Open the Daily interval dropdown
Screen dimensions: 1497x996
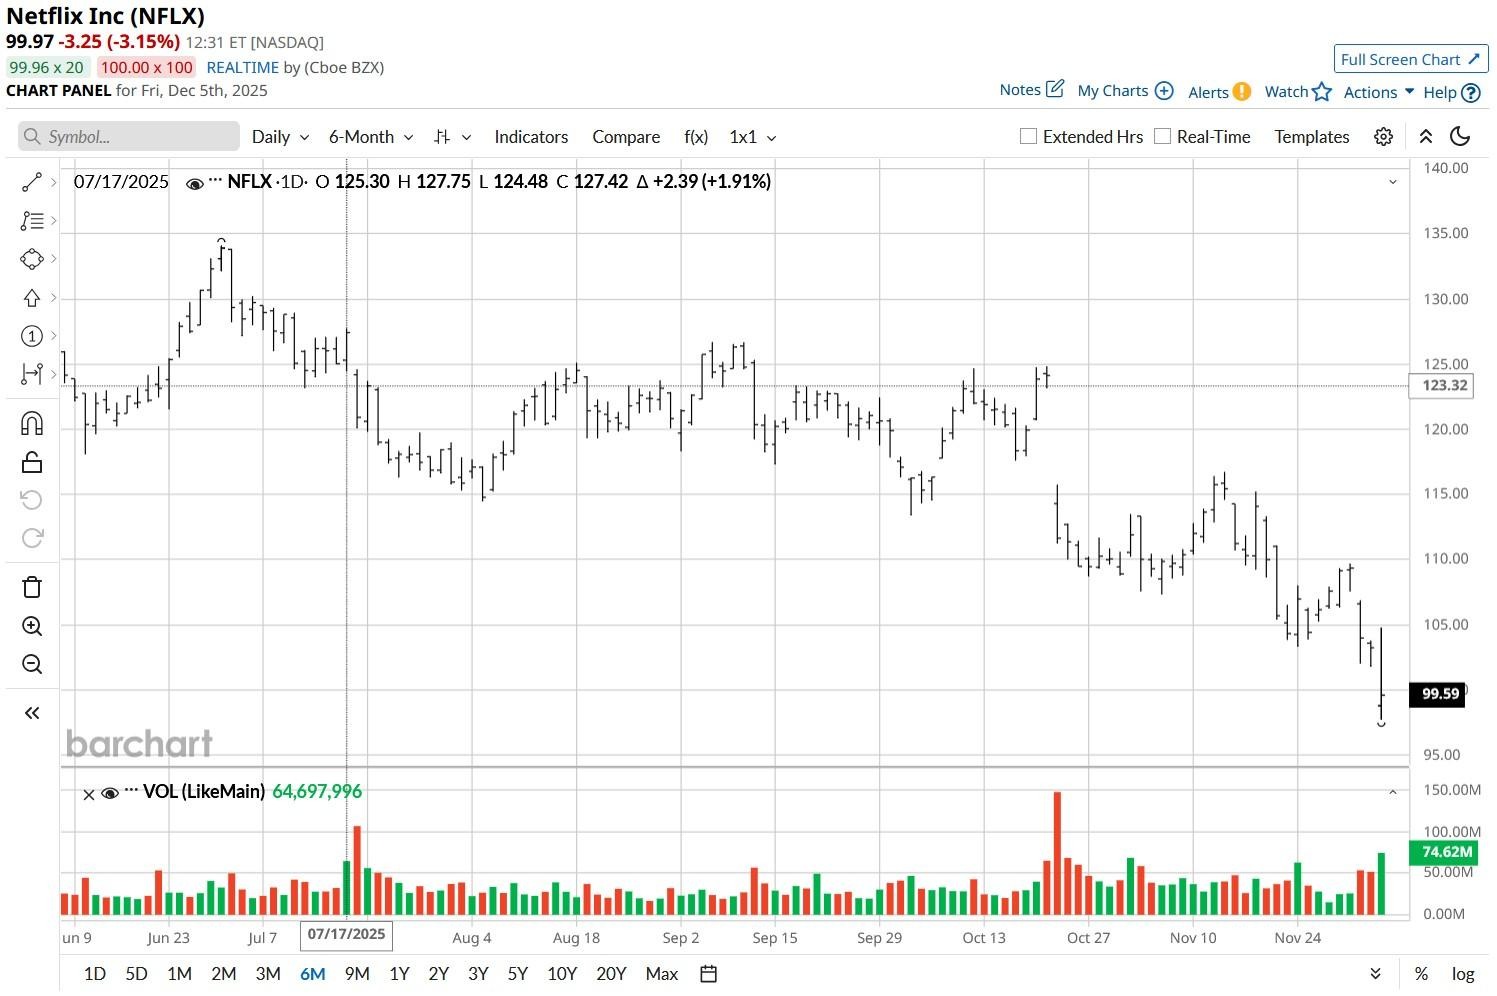tap(280, 137)
